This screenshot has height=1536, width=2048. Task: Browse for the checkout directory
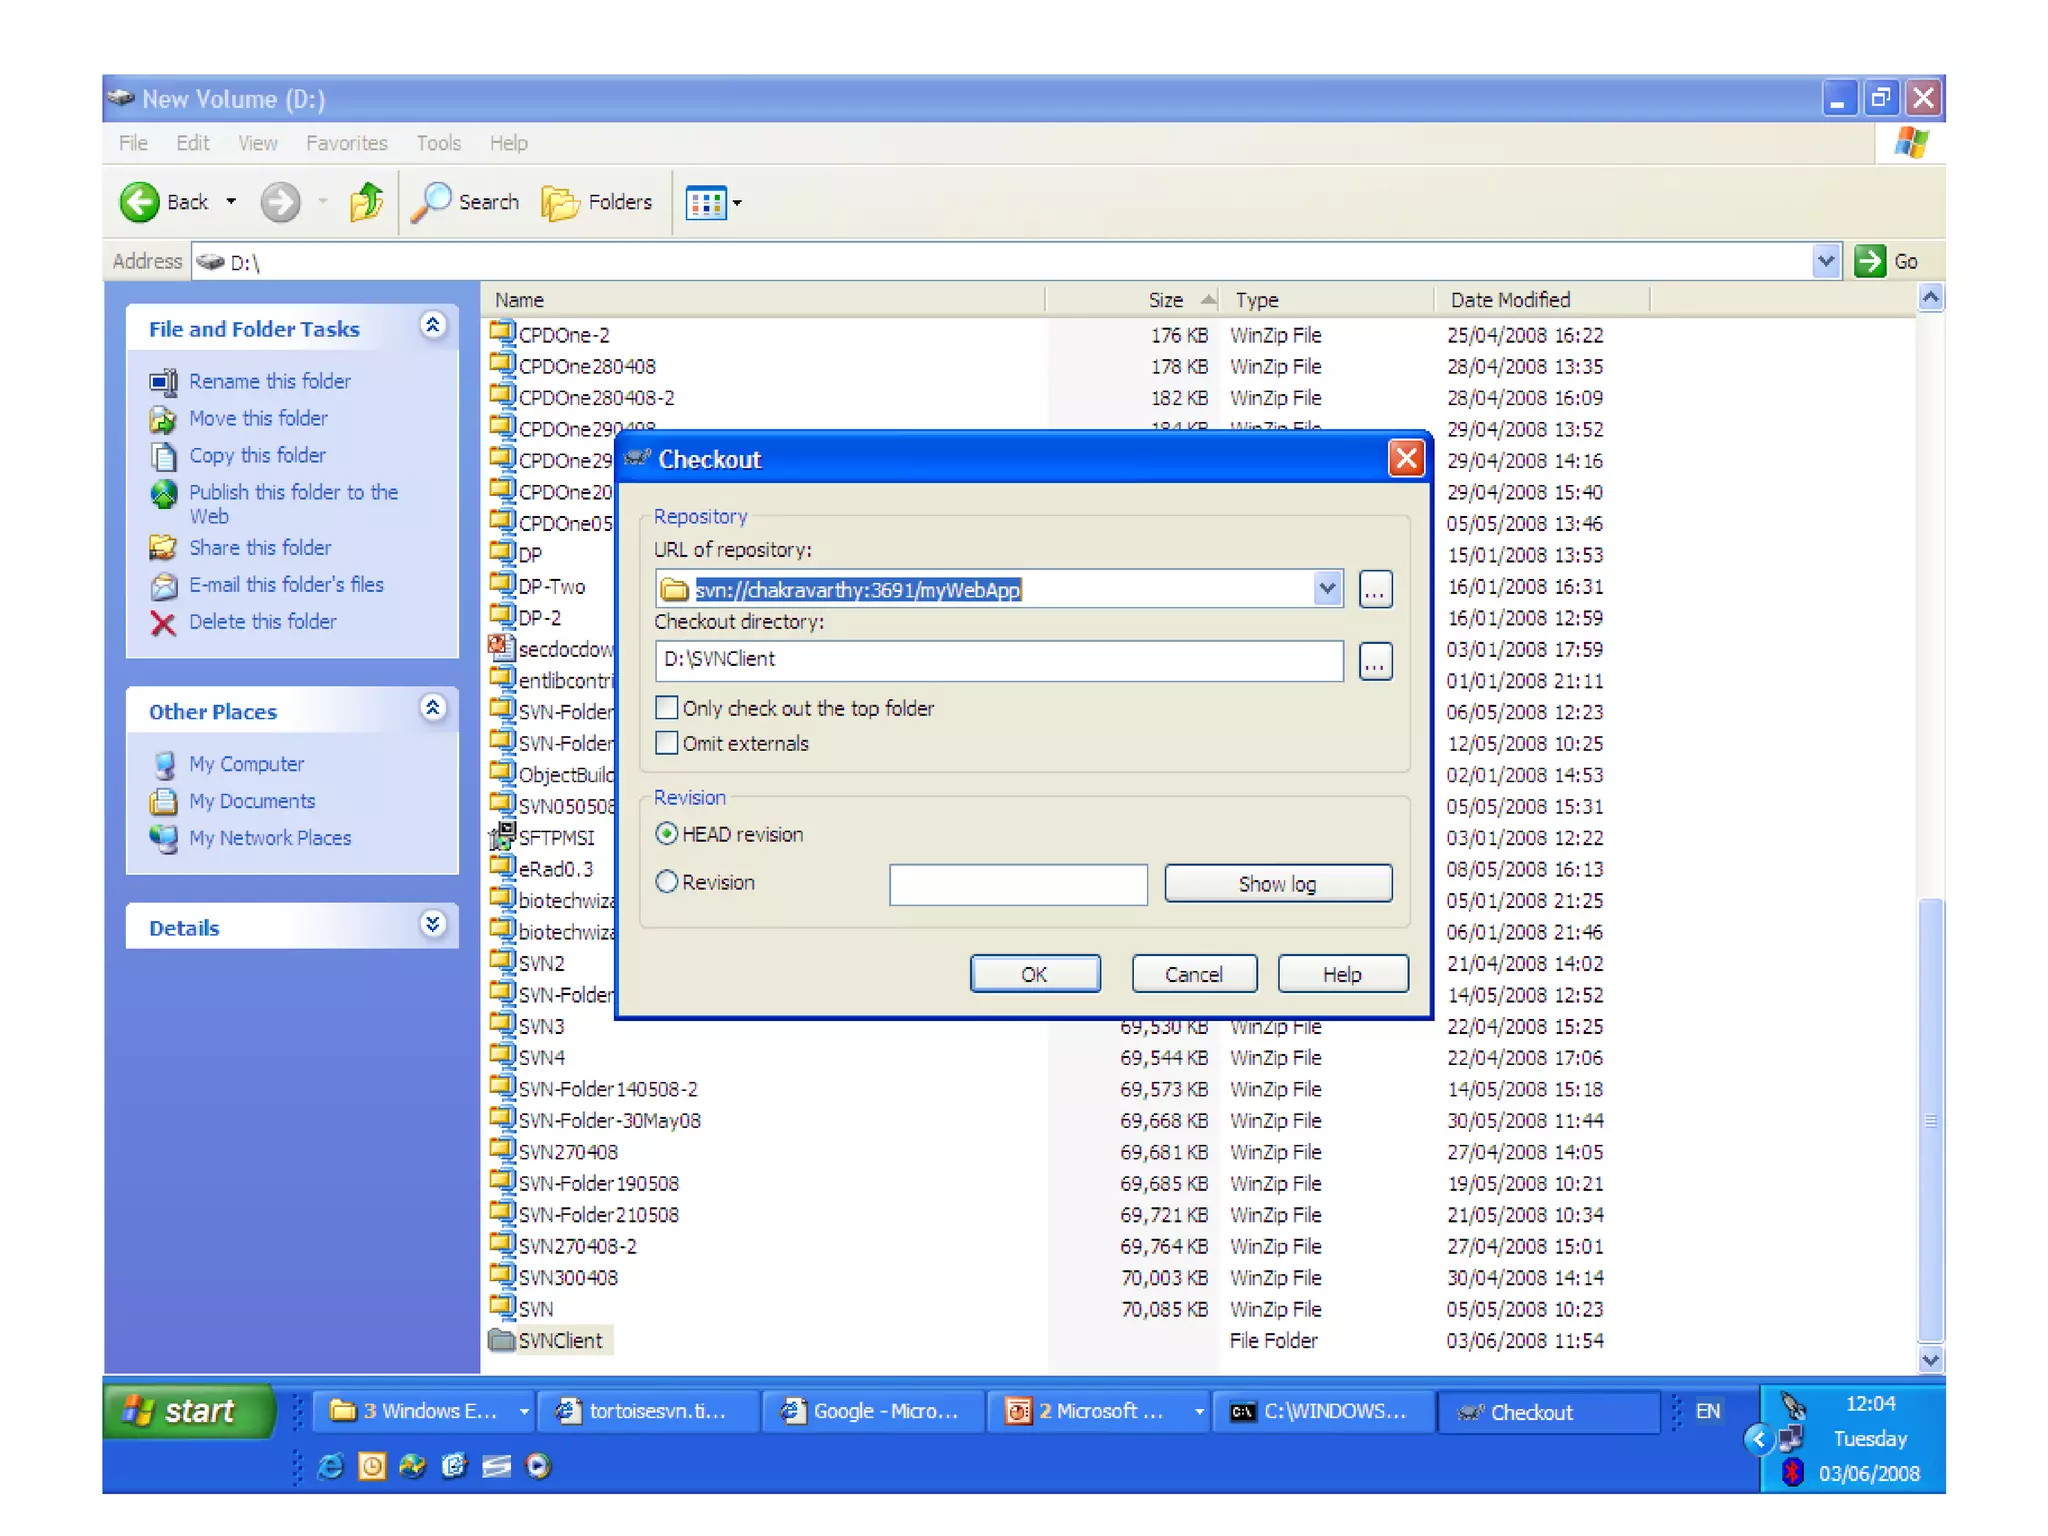click(1375, 661)
